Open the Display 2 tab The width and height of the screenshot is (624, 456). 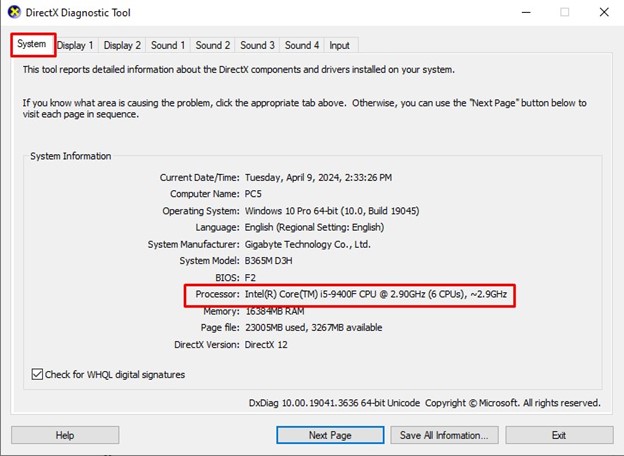[x=122, y=45]
